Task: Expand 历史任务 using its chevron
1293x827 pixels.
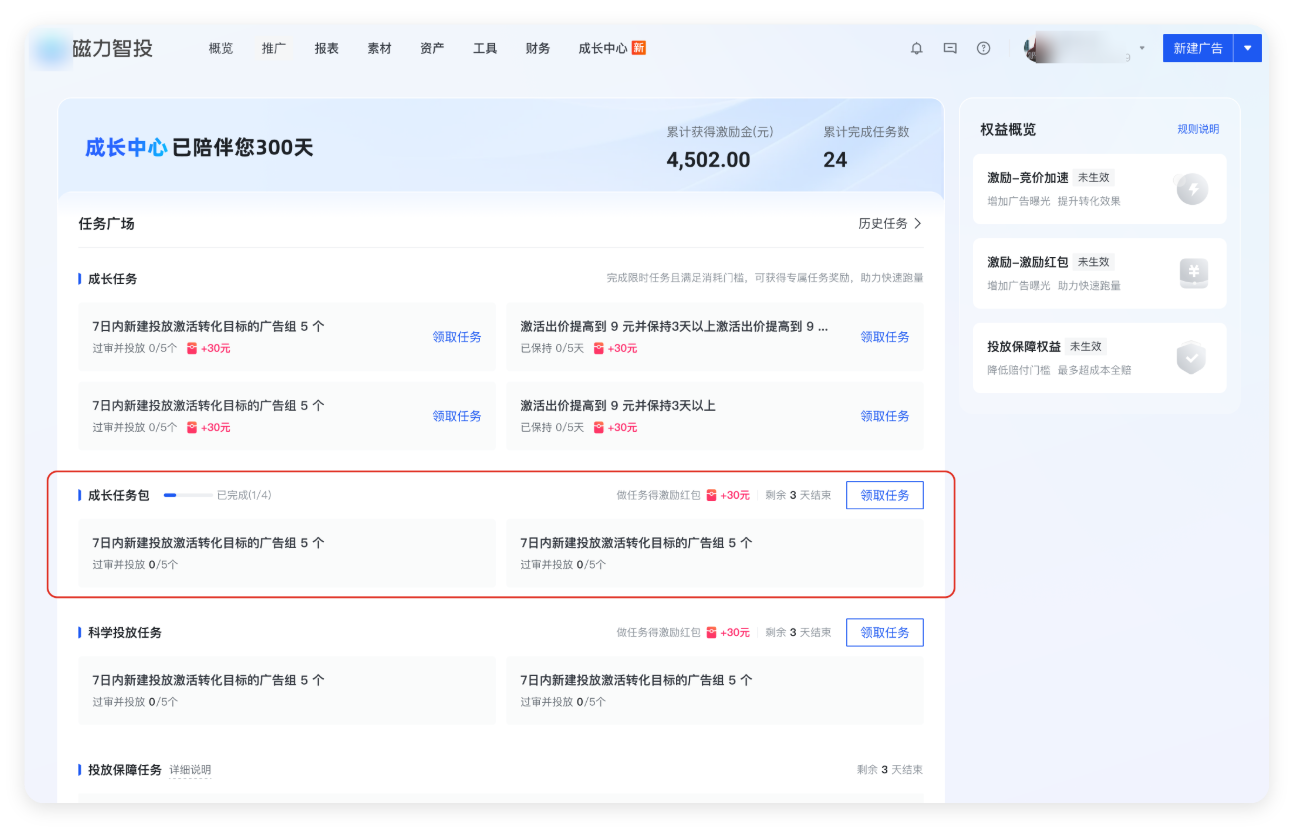Action: click(x=919, y=223)
